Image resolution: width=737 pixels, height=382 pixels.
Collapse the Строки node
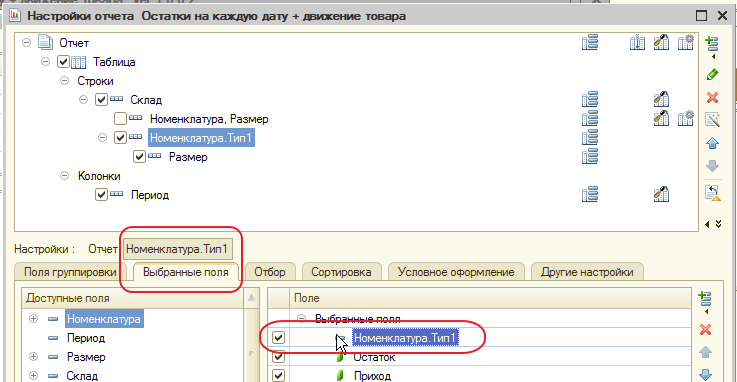(64, 81)
